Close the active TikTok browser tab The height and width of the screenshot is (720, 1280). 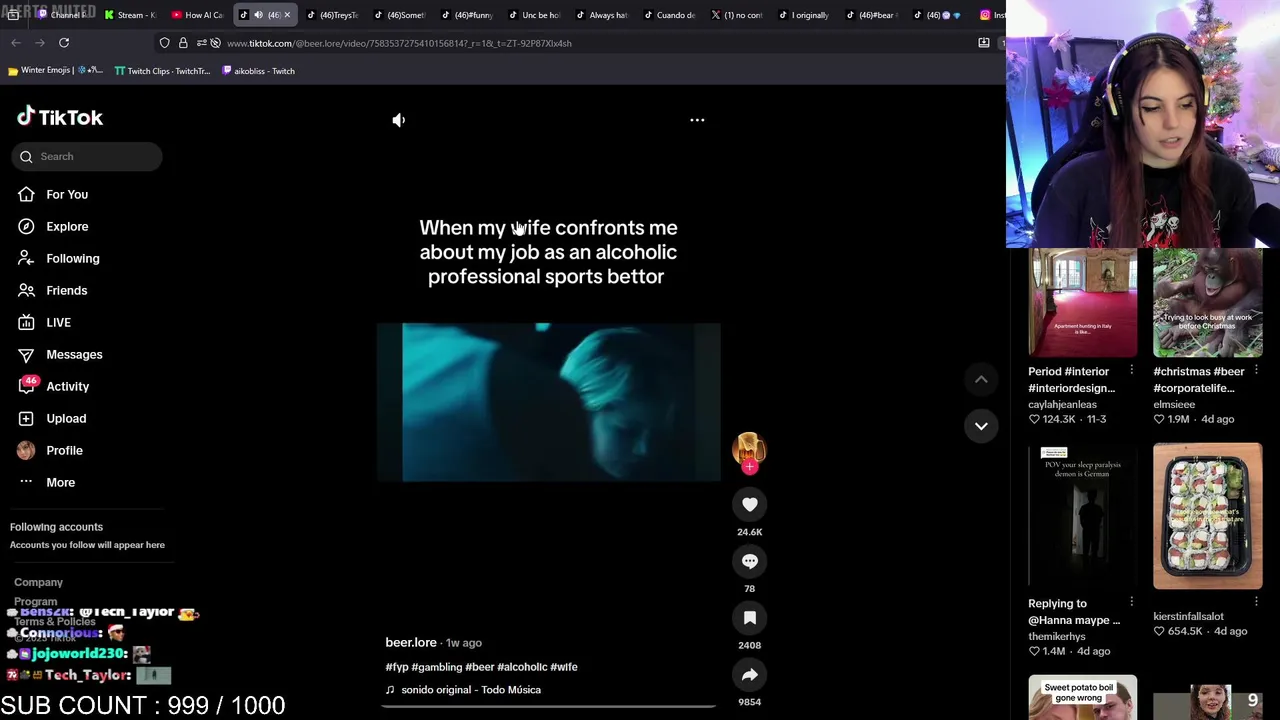point(287,15)
